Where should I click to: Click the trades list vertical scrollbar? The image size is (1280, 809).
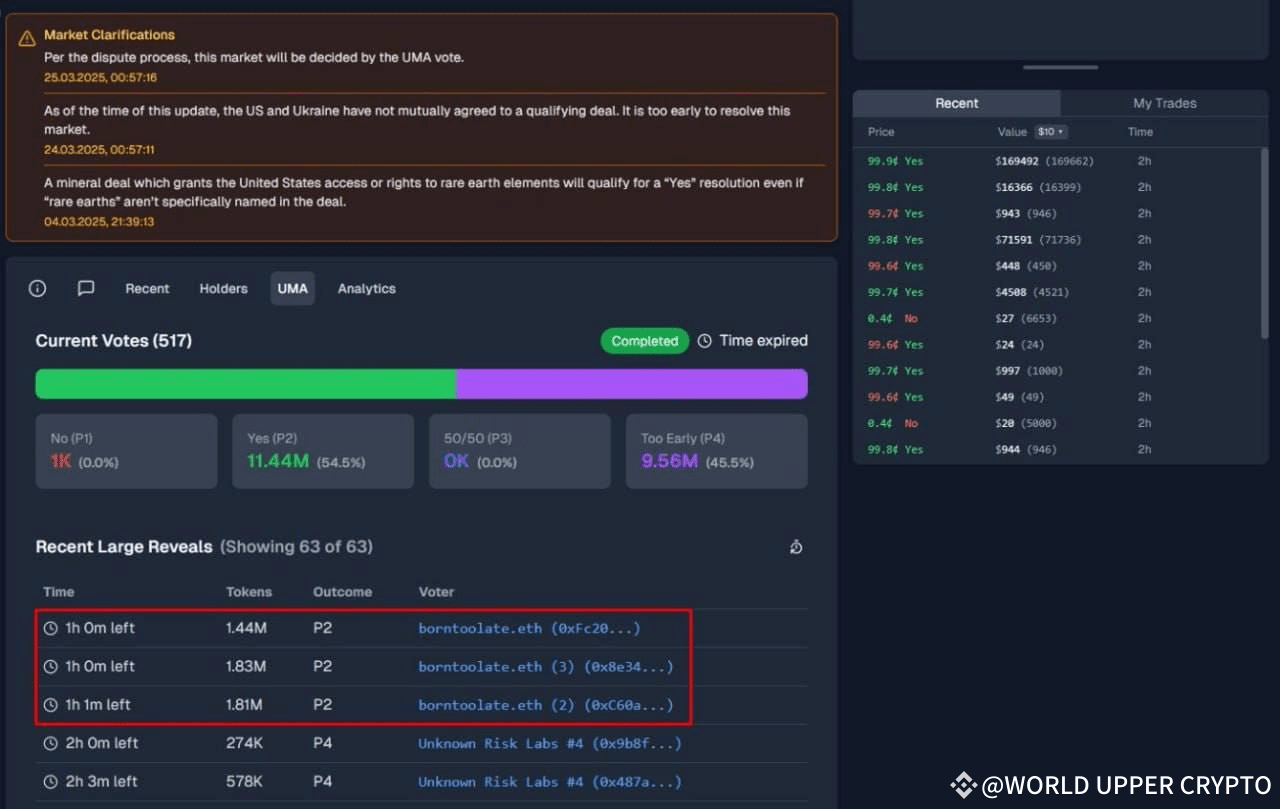tap(1264, 243)
